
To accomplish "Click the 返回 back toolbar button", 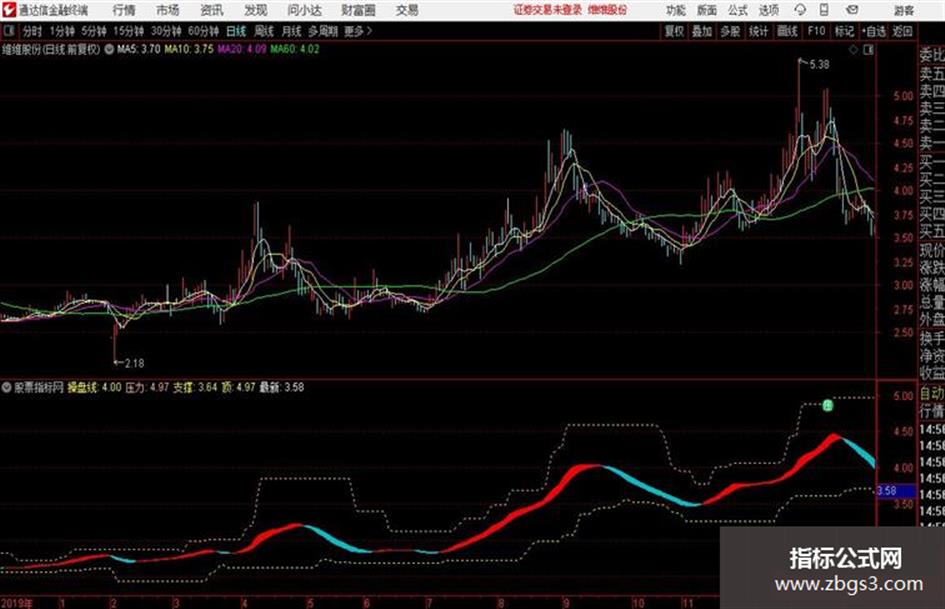I will pos(902,31).
